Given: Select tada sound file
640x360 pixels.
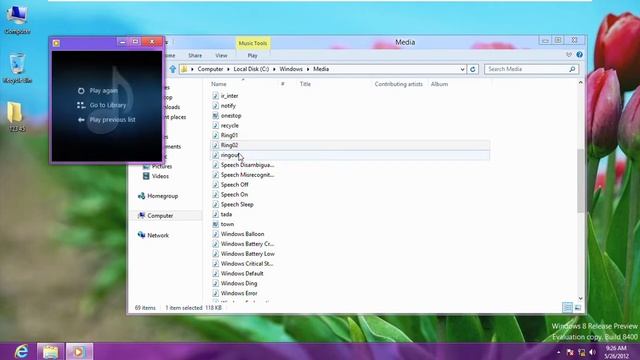Looking at the screenshot, I should [x=226, y=214].
